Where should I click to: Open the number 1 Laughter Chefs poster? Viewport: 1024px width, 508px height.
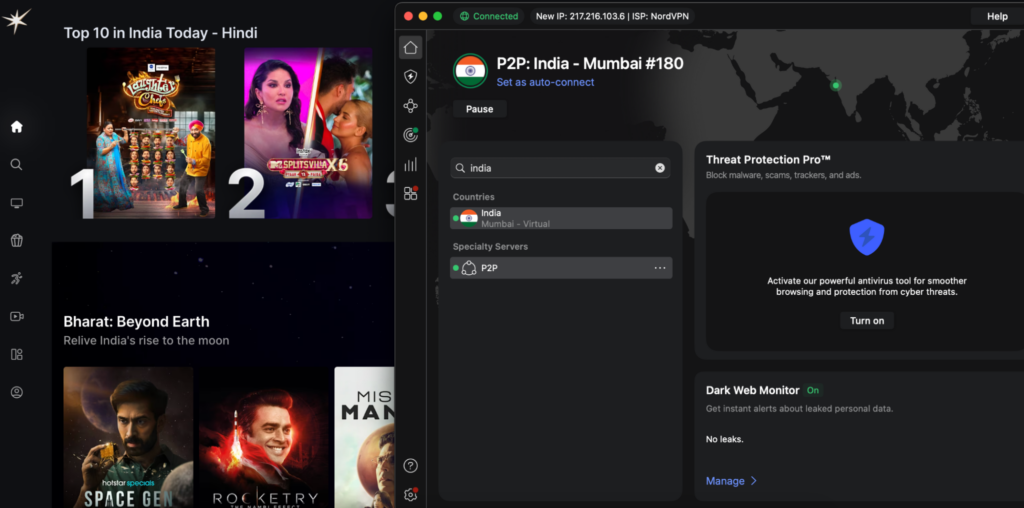click(x=151, y=133)
